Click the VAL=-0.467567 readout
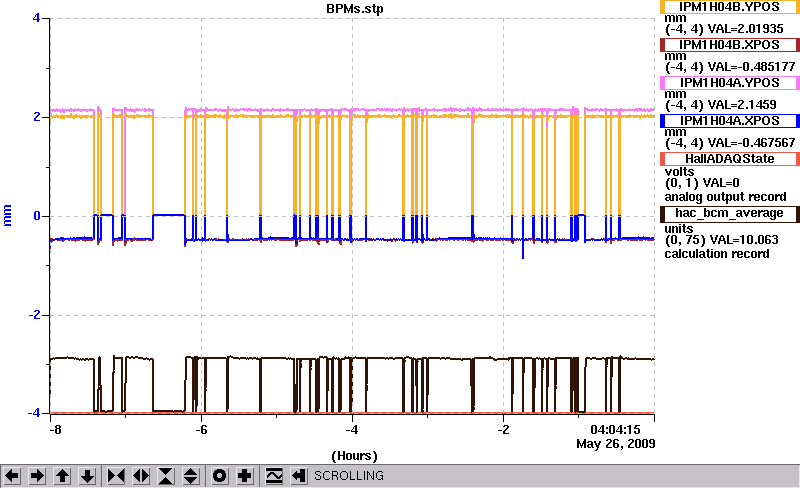 point(752,143)
